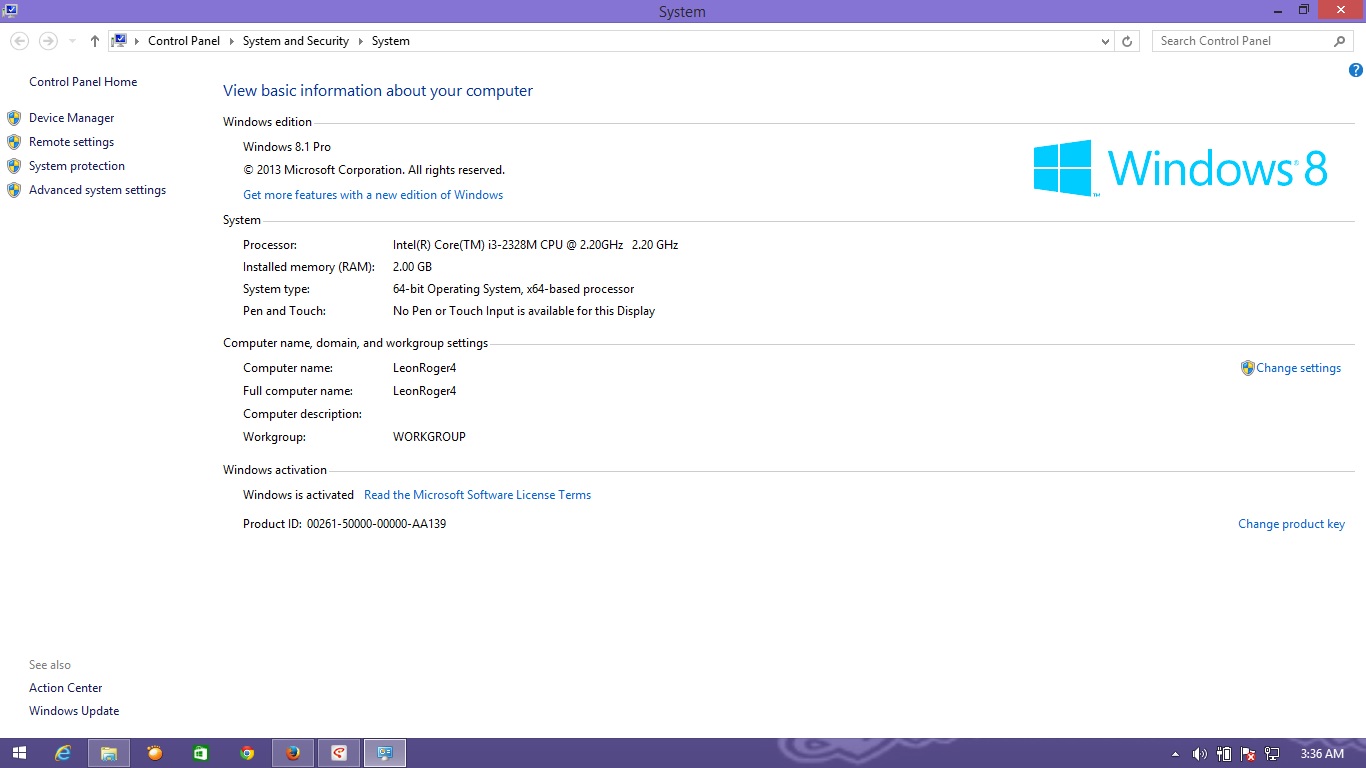
Task: Click Change settings for computer name
Action: point(1298,368)
